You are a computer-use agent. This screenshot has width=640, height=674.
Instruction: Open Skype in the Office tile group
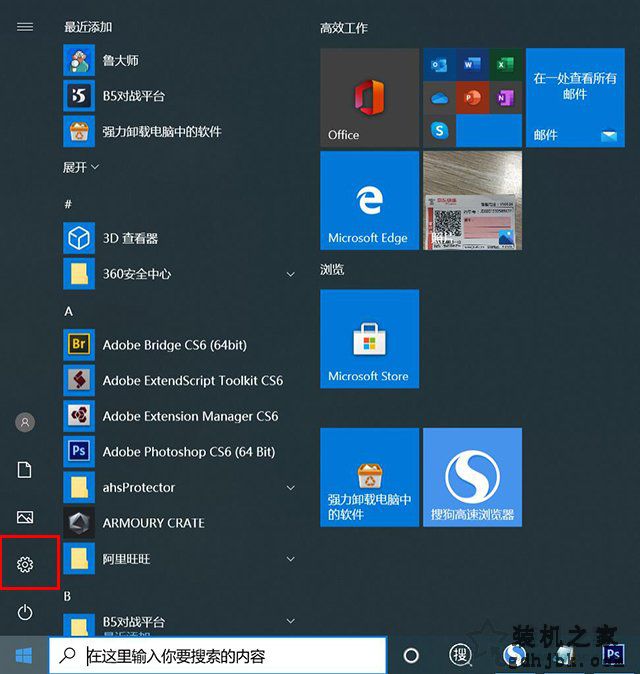click(x=439, y=130)
